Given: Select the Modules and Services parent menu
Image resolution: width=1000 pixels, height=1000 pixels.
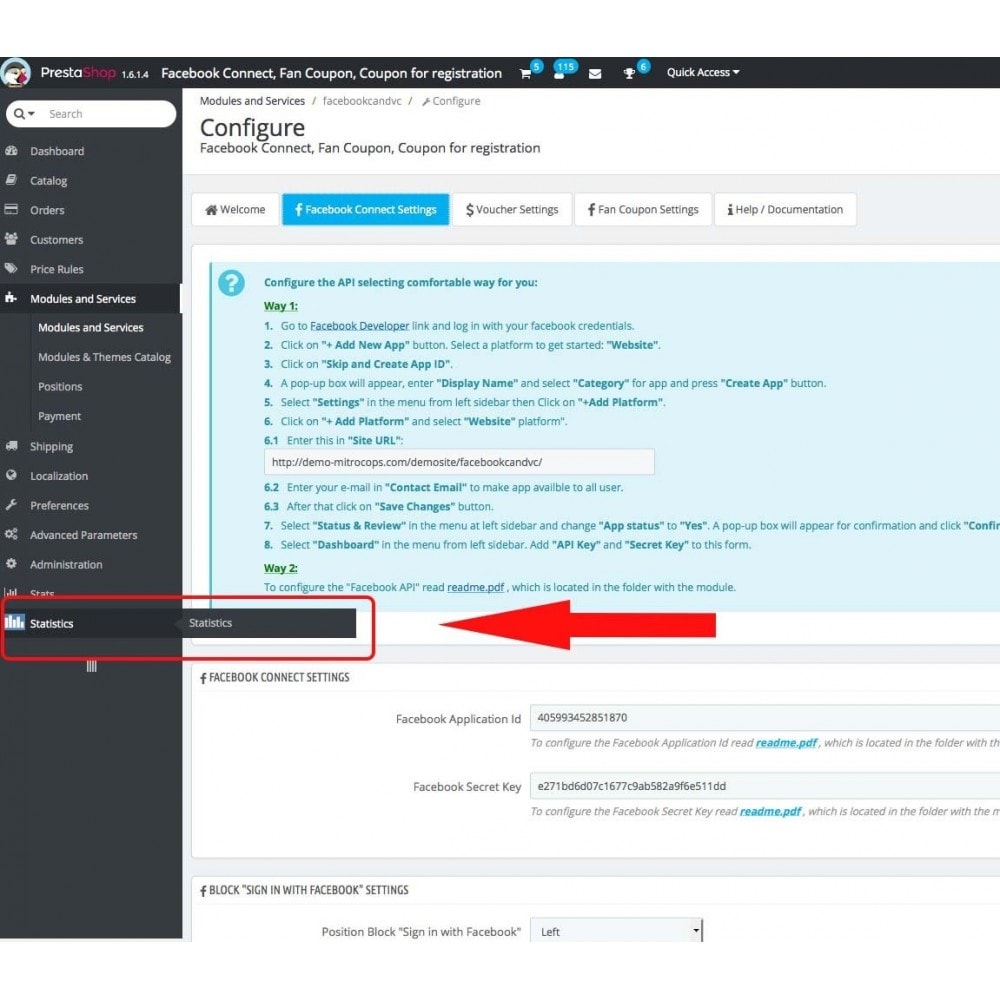Looking at the screenshot, I should [83, 298].
